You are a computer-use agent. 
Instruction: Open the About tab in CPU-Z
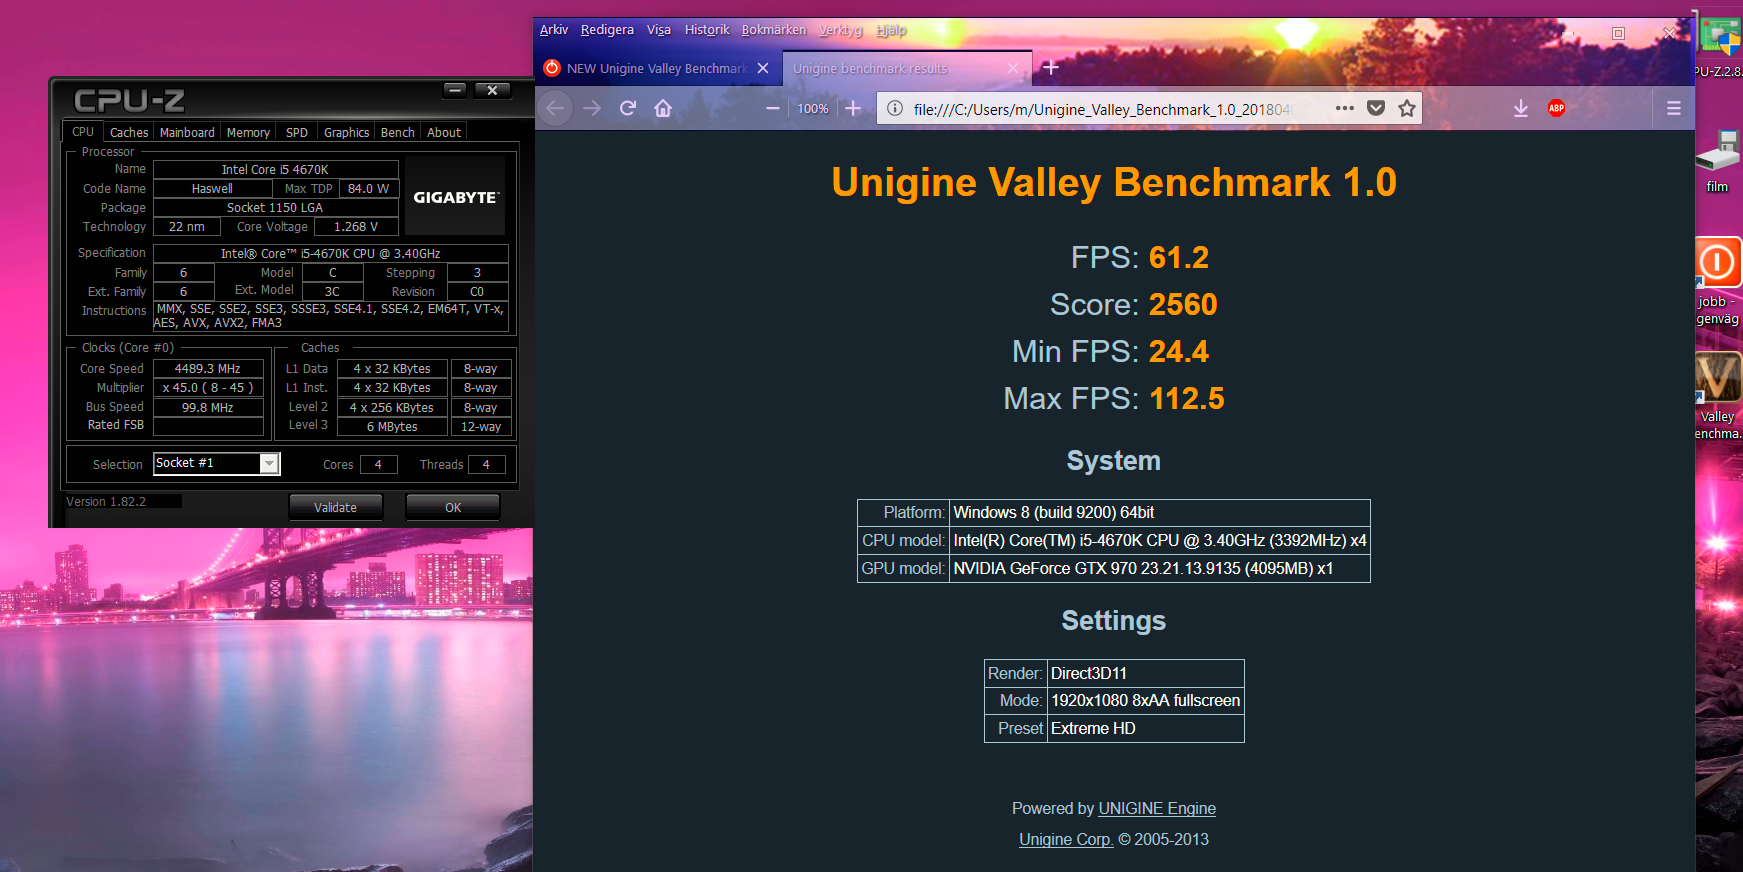[x=444, y=132]
